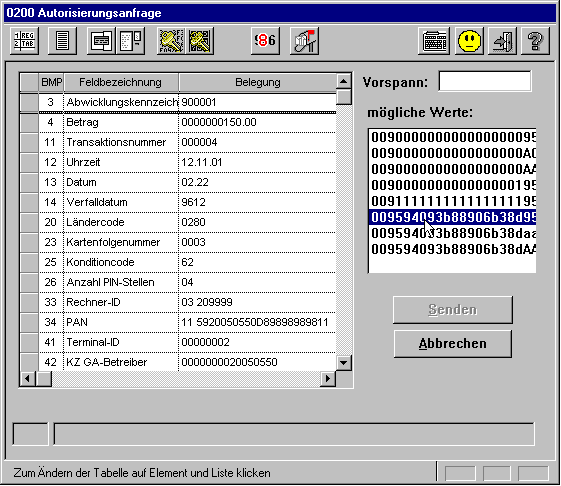Click the table's scroll up arrow
Image resolution: width=561 pixels, height=486 pixels.
point(343,82)
